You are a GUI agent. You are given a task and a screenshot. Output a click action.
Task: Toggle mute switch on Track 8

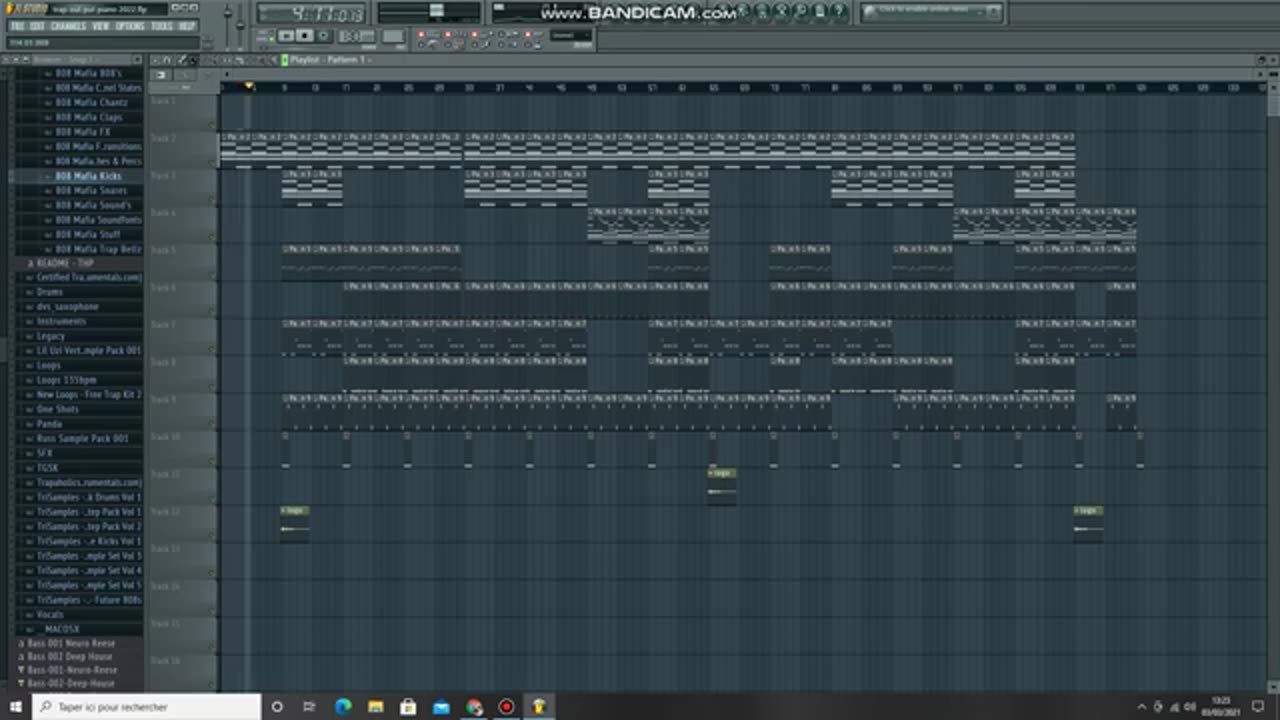point(212,387)
